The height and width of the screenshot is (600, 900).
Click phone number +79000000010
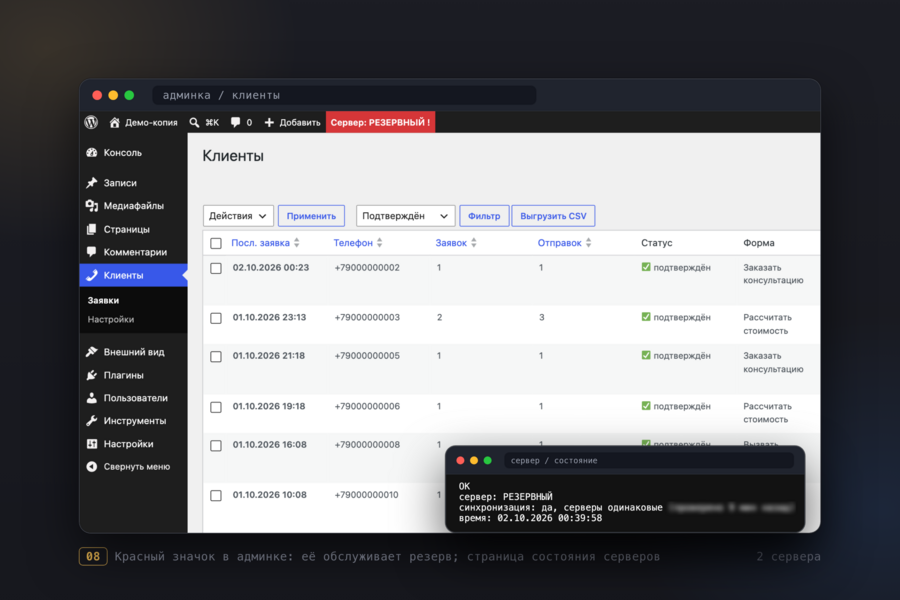point(366,494)
